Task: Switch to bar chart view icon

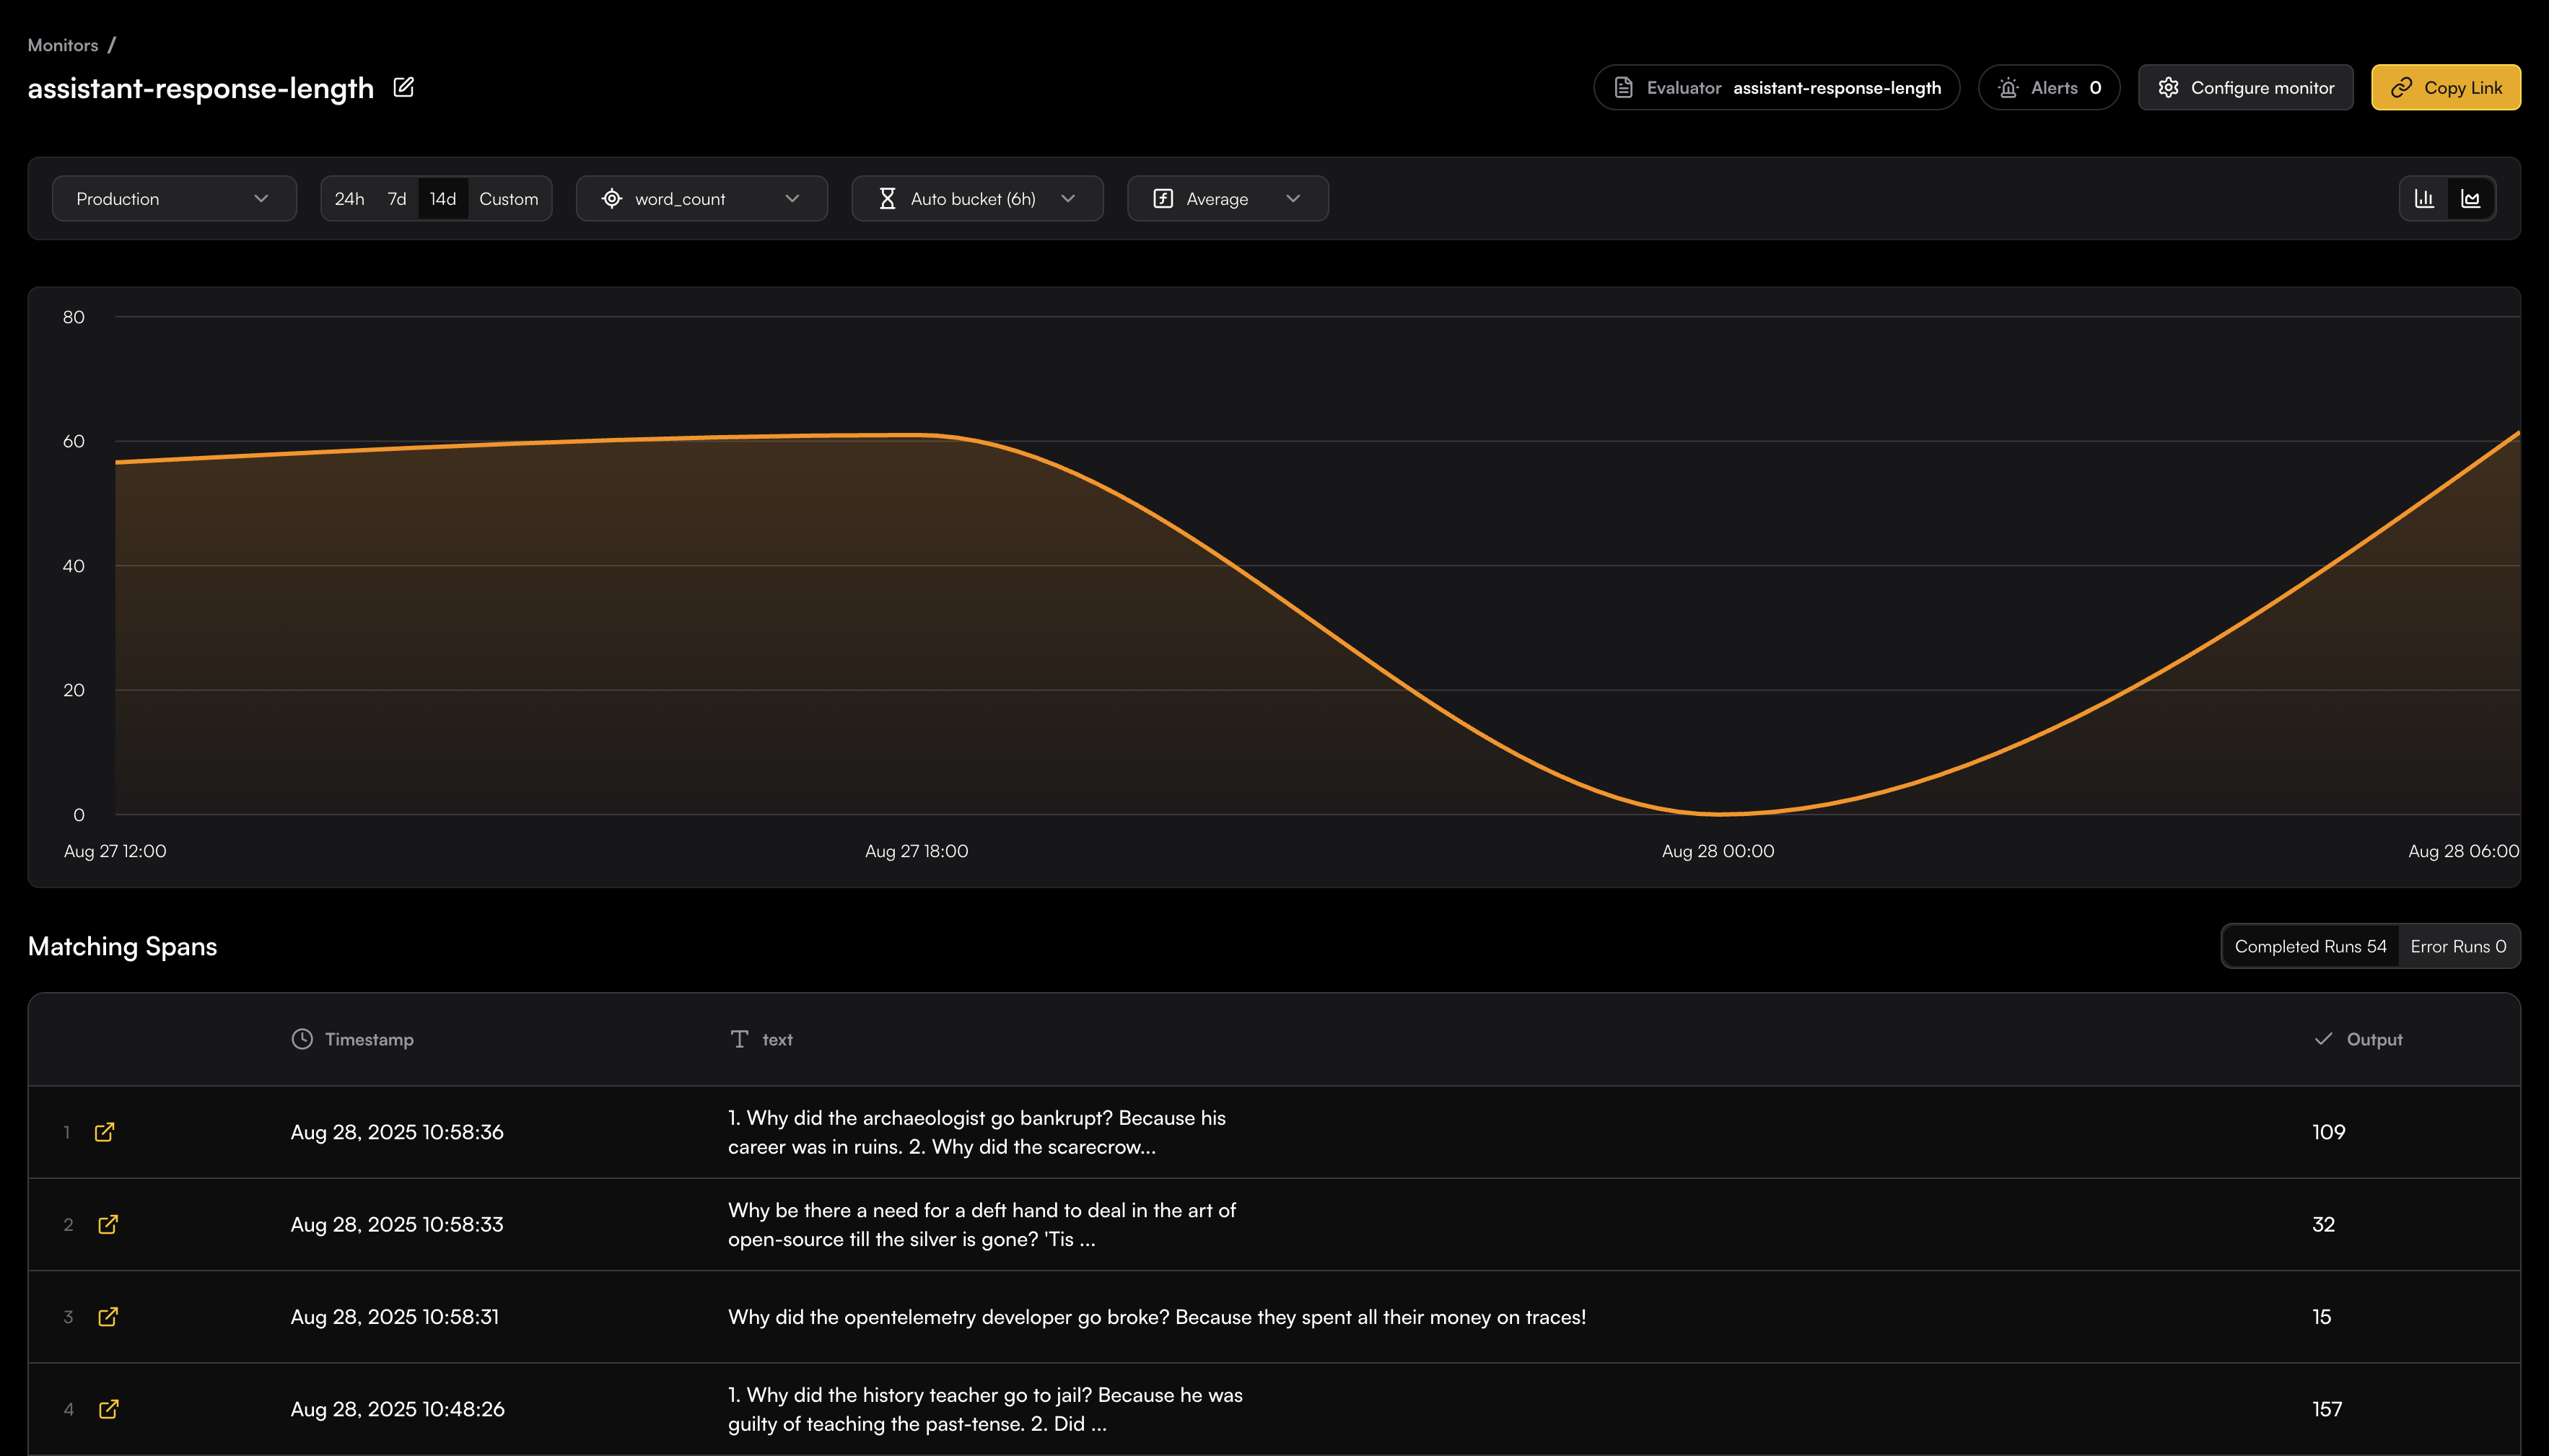Action: [2424, 199]
